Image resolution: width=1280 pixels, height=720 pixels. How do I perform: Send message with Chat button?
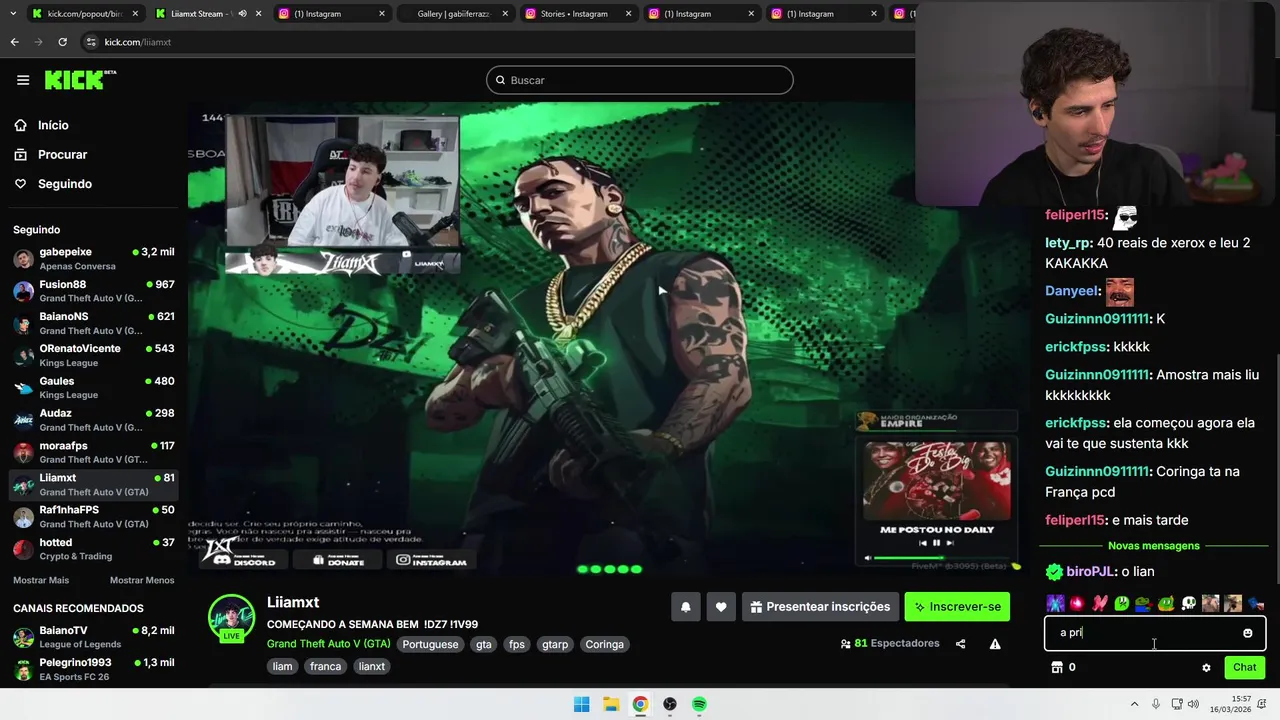pyautogui.click(x=1245, y=667)
